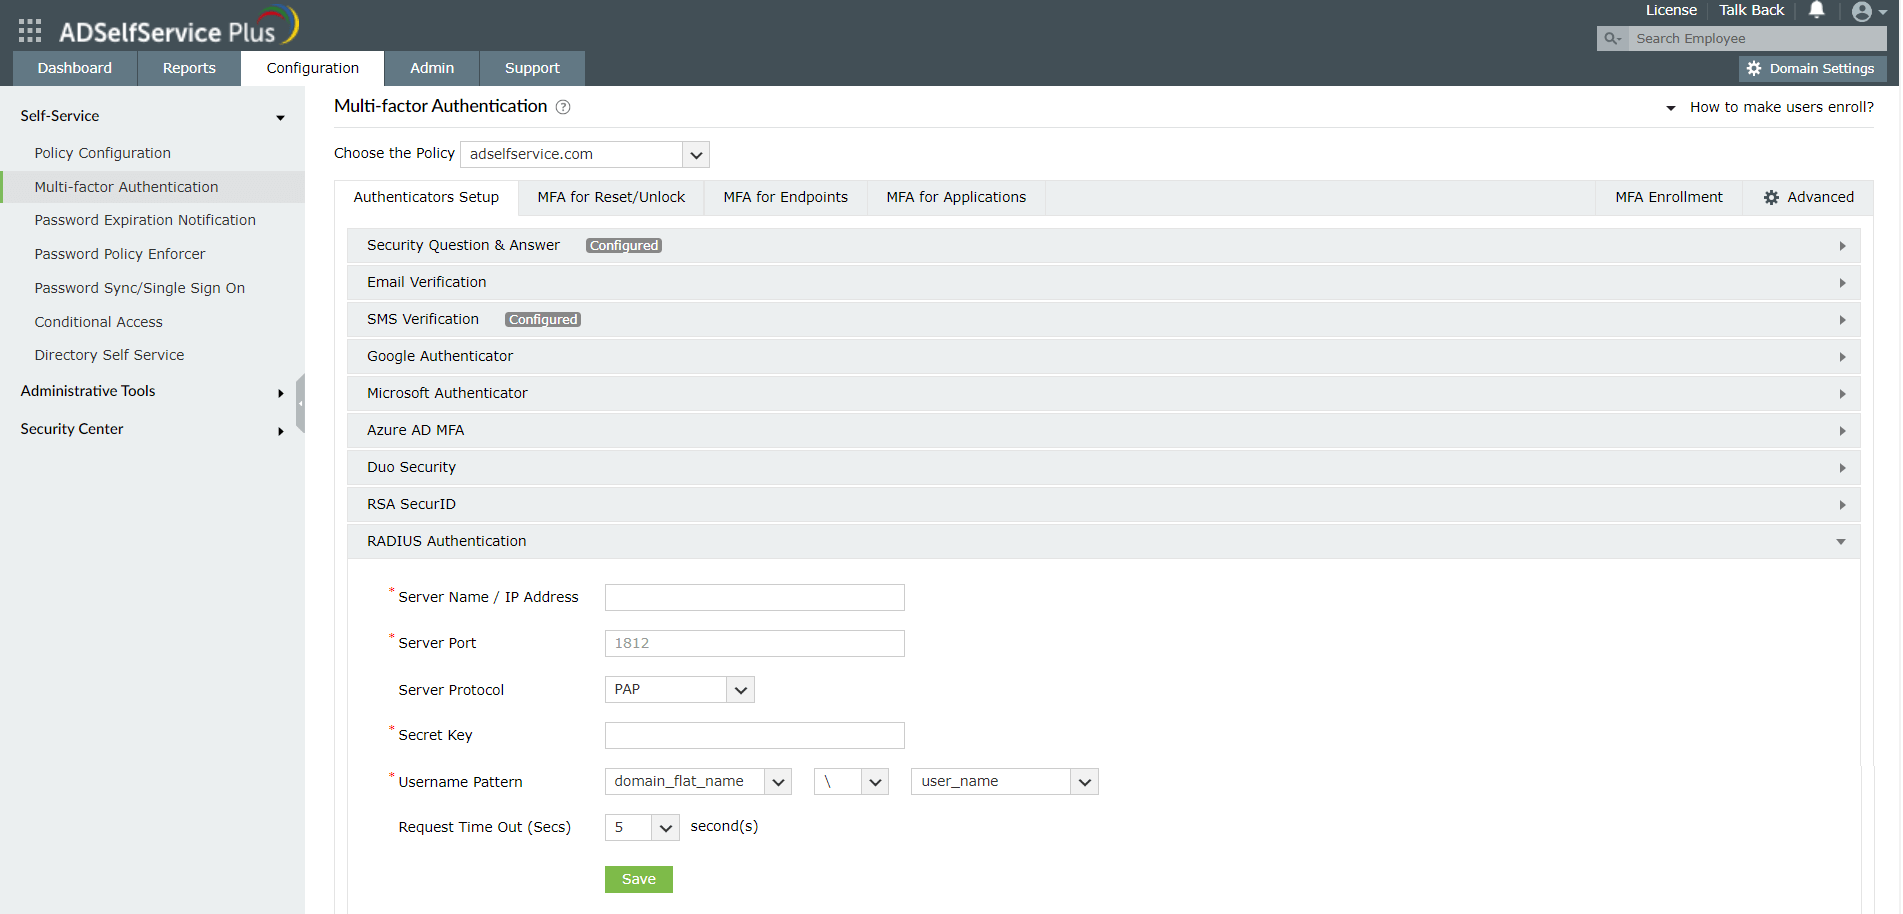
Task: Click the Server Port field
Action: pyautogui.click(x=755, y=644)
